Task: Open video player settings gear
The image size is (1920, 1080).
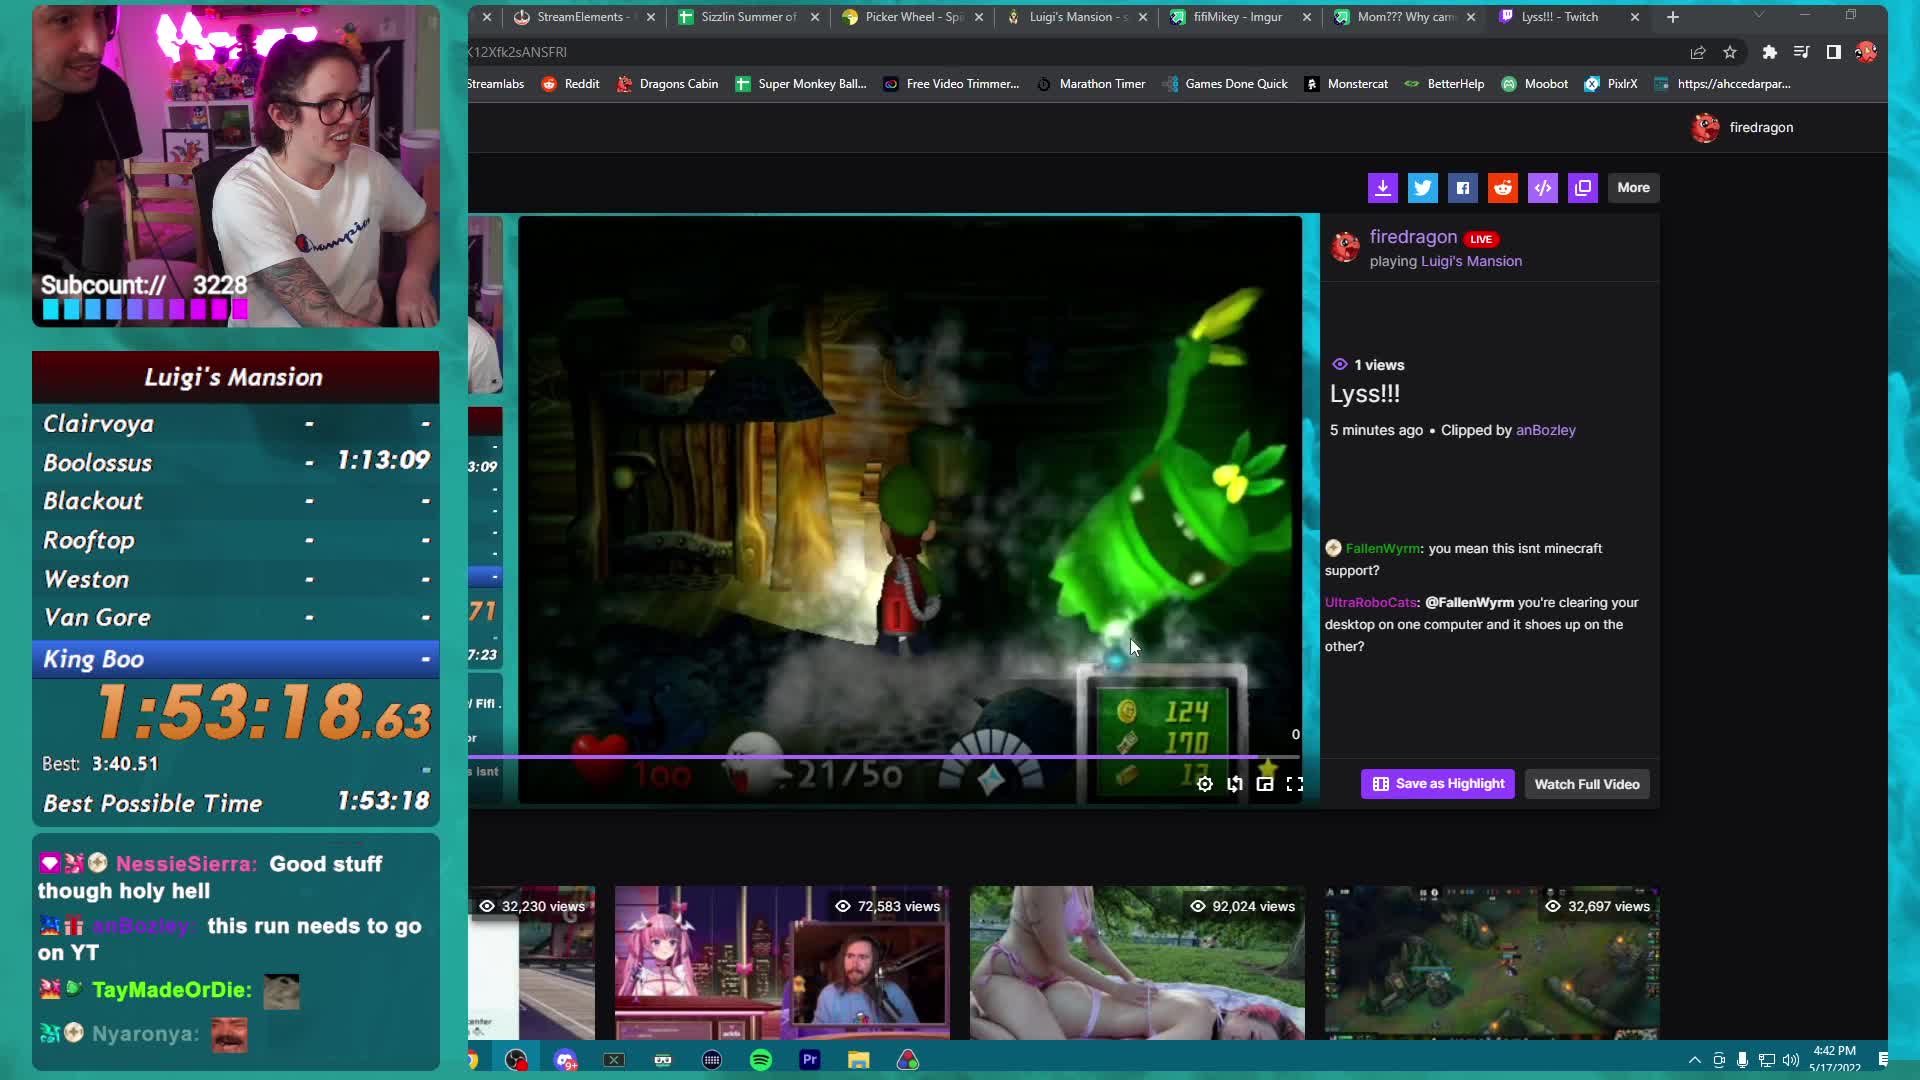Action: tap(1205, 784)
